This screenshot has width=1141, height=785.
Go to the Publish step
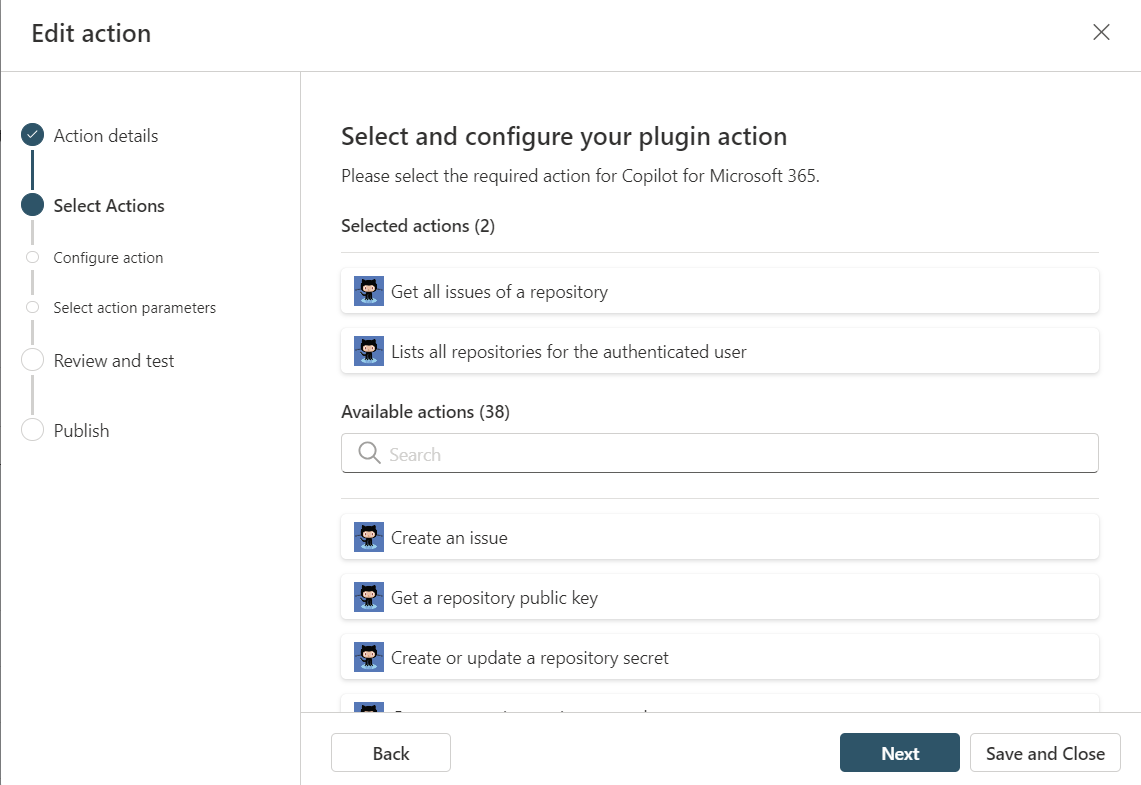pyautogui.click(x=81, y=430)
